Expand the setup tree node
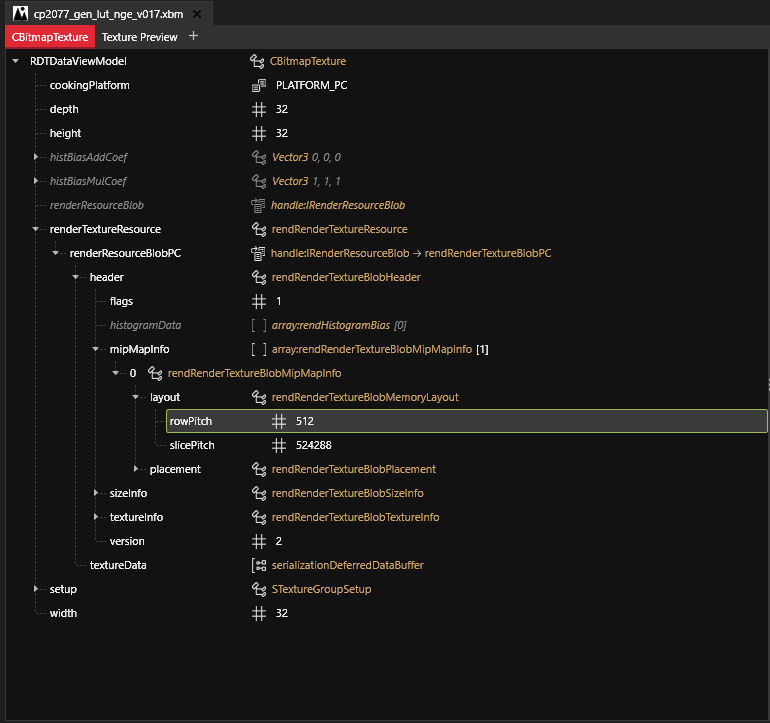The image size is (770, 723). pos(37,590)
